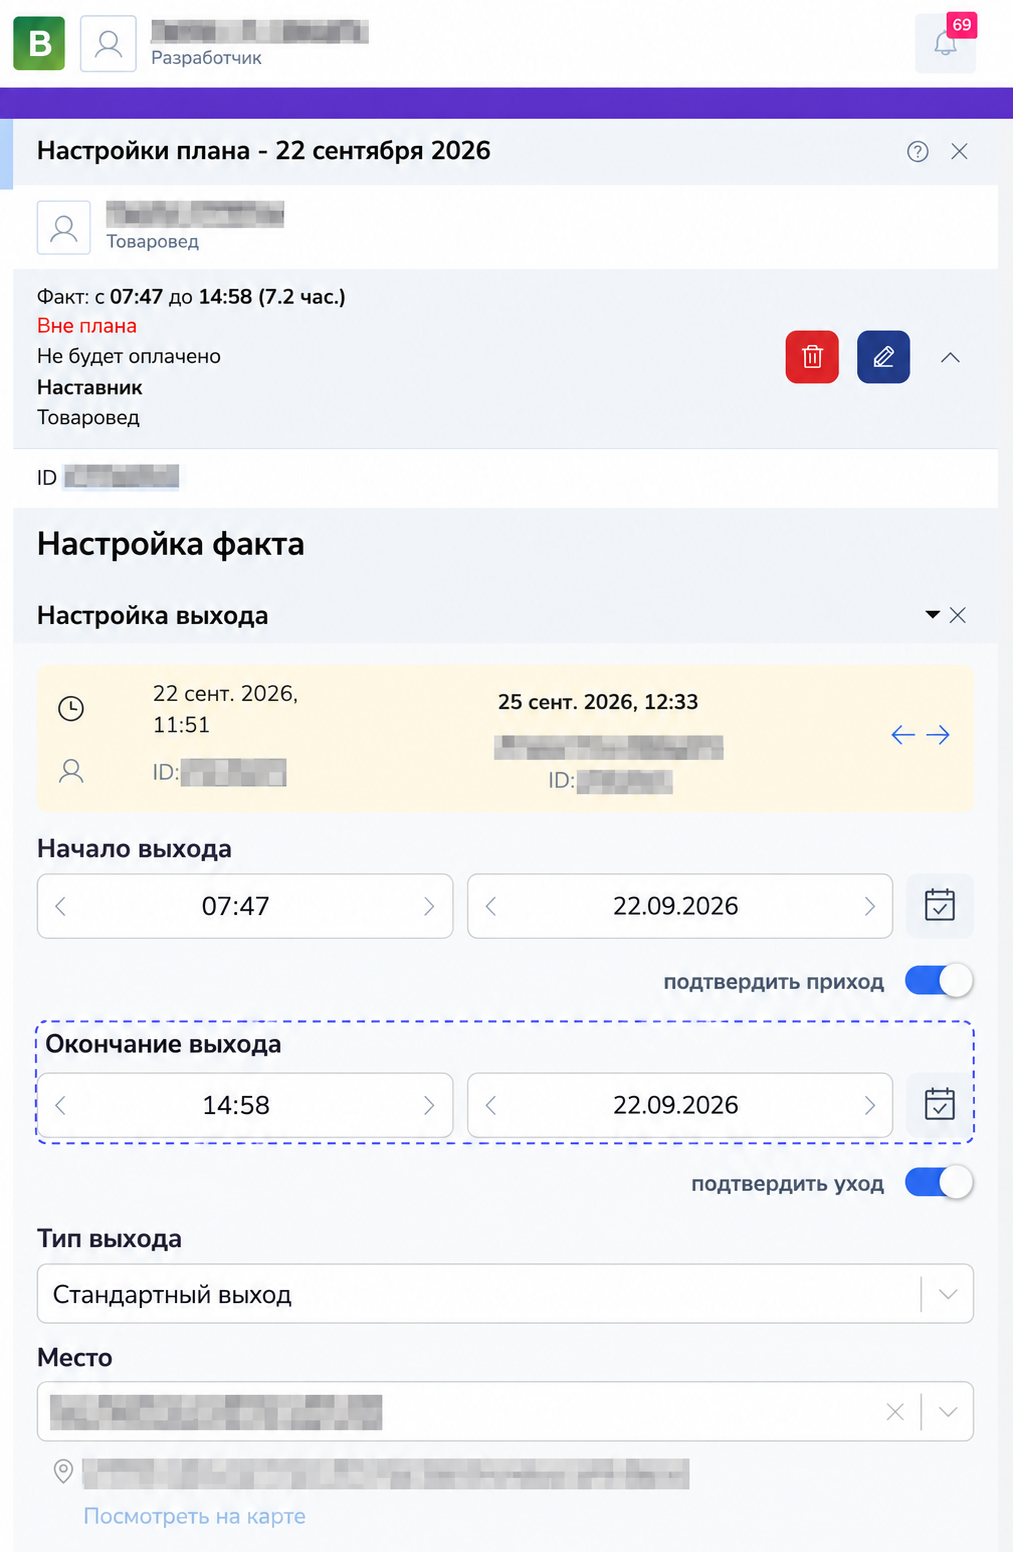Edit the fact entry with pencil button
This screenshot has width=1013, height=1552.
click(884, 357)
